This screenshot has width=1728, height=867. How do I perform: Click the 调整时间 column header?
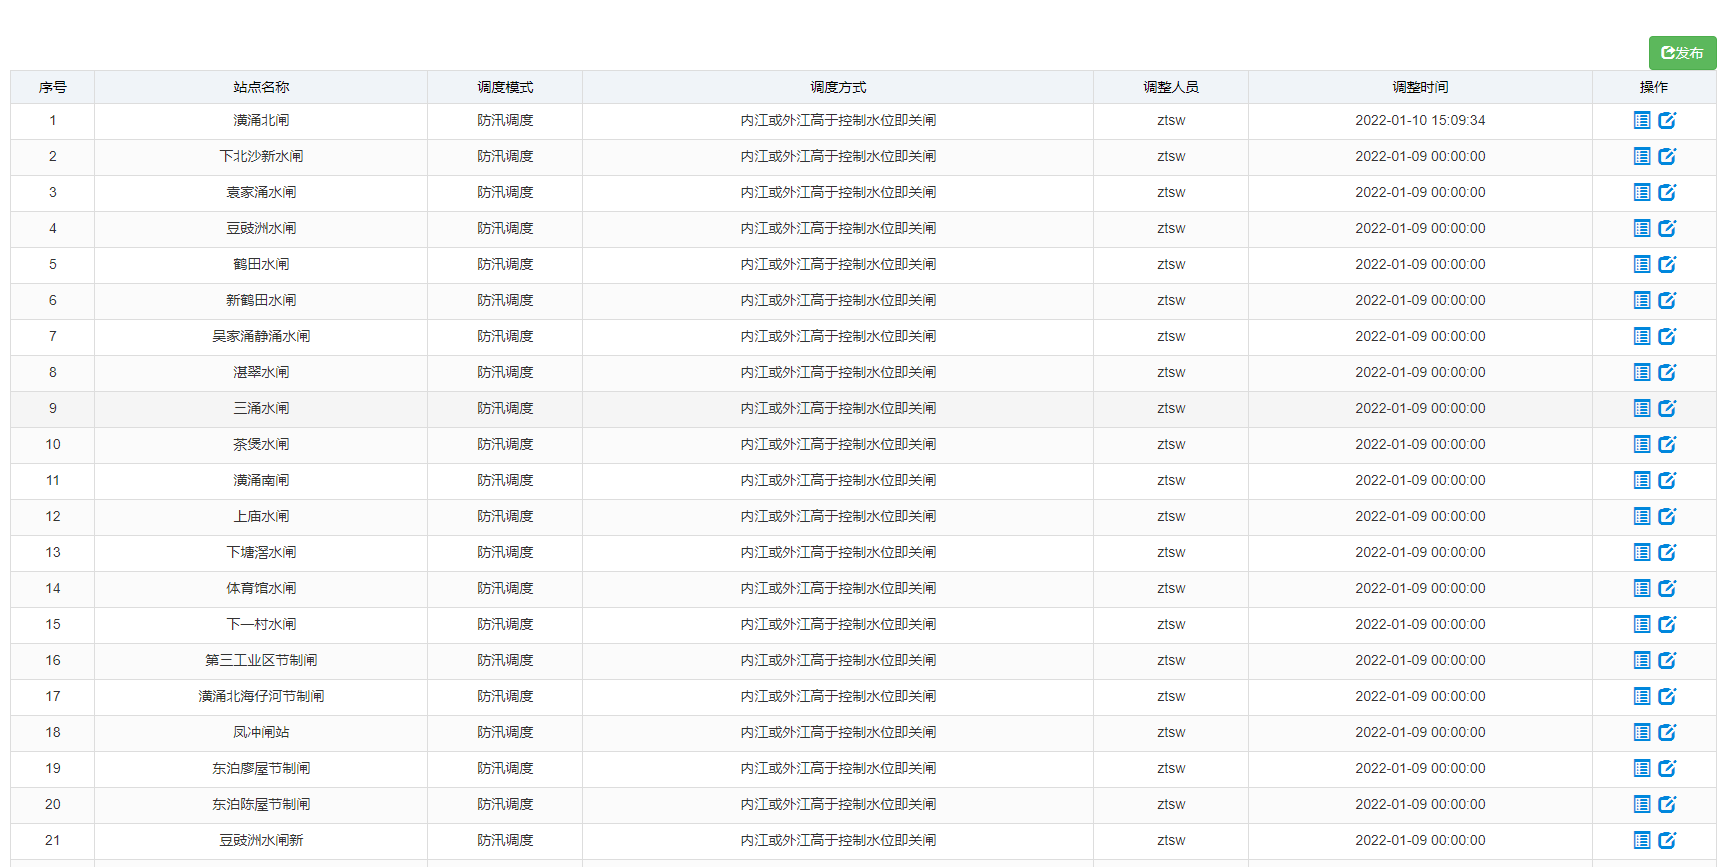(x=1420, y=87)
